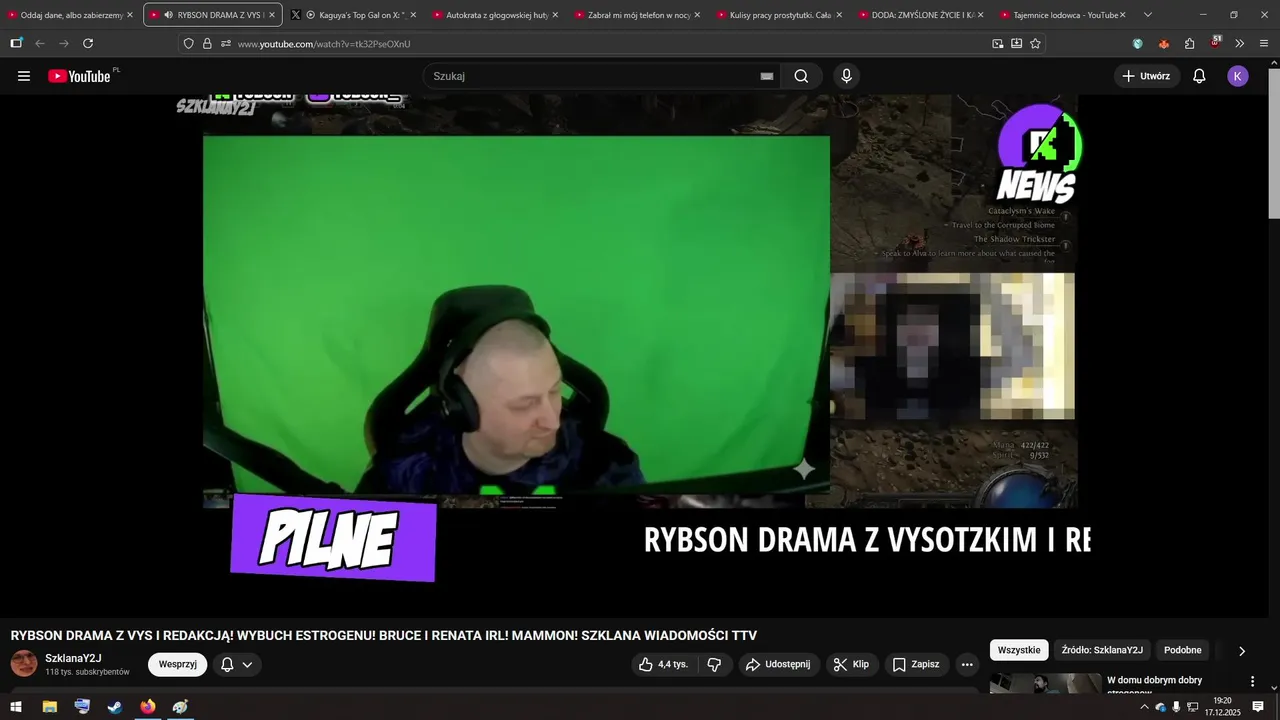Image resolution: width=1280 pixels, height=720 pixels.
Task: Select the 'Wszystkie' filter chip
Action: point(1019,650)
